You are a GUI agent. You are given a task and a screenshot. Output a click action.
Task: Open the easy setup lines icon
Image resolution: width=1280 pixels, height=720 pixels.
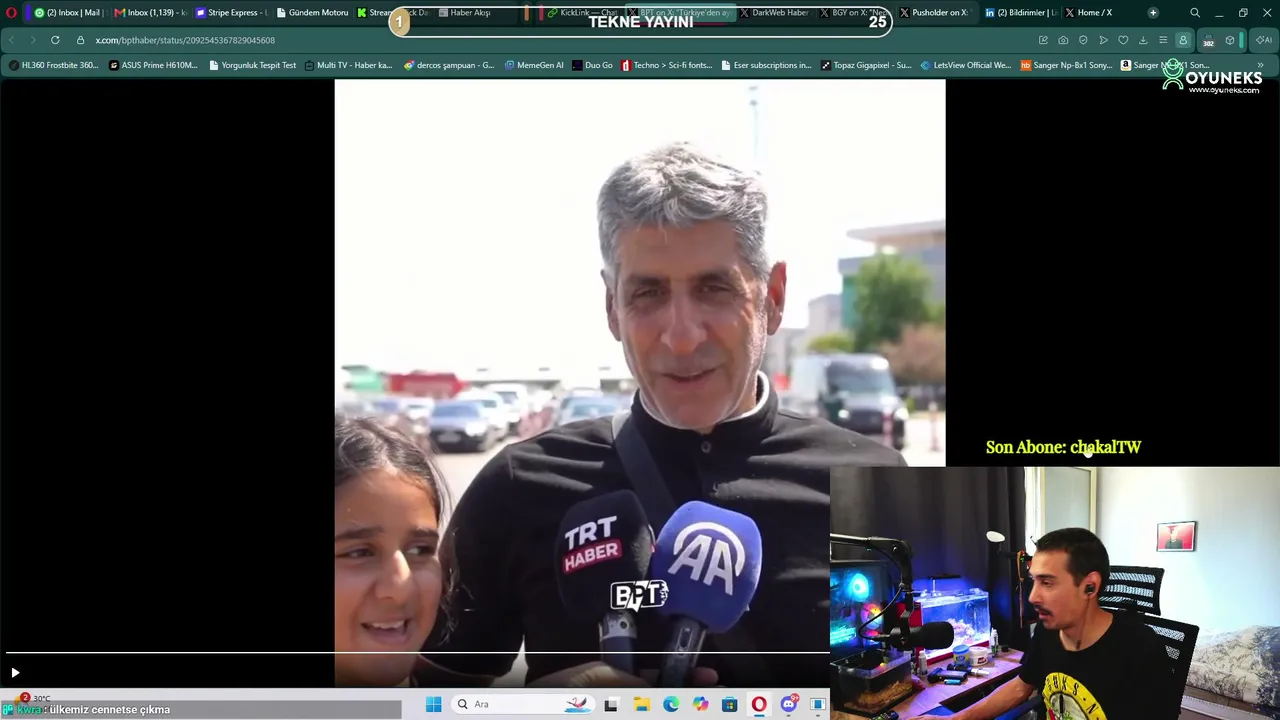[1163, 40]
